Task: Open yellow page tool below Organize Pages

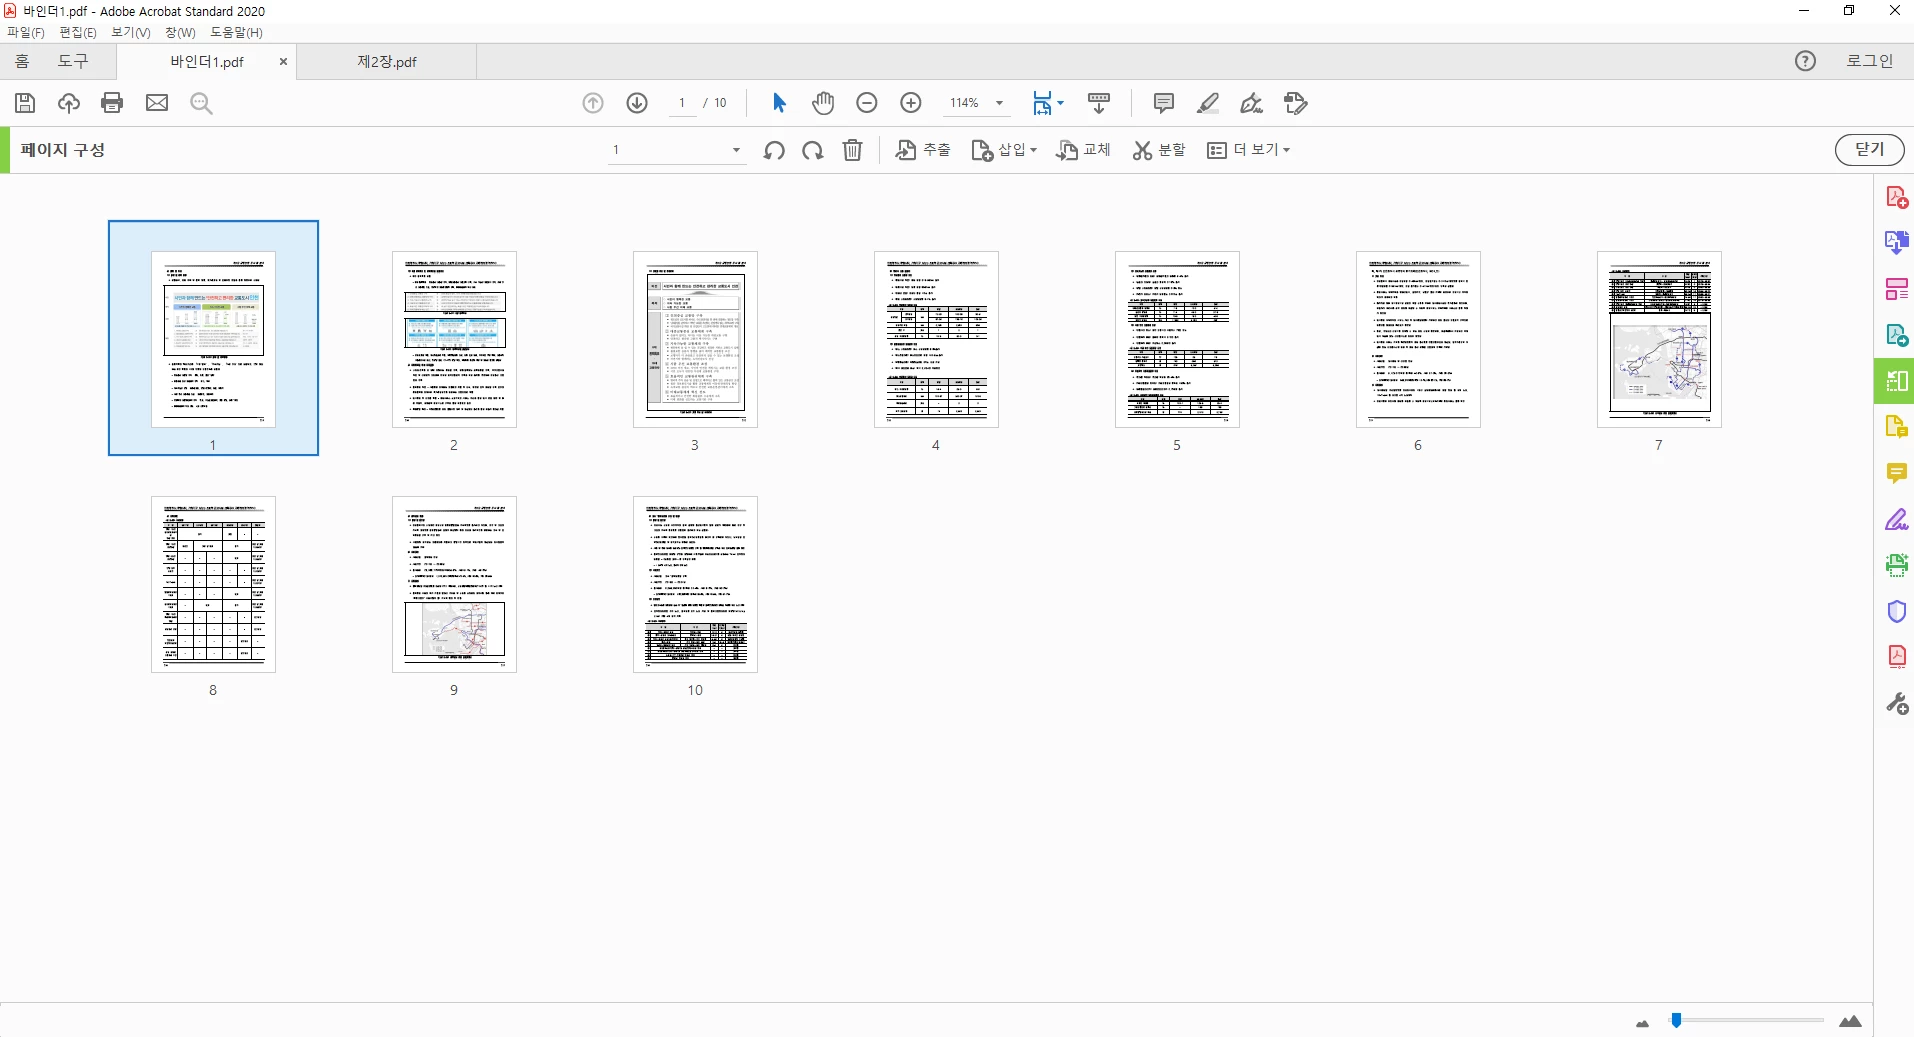Action: 1896,427
